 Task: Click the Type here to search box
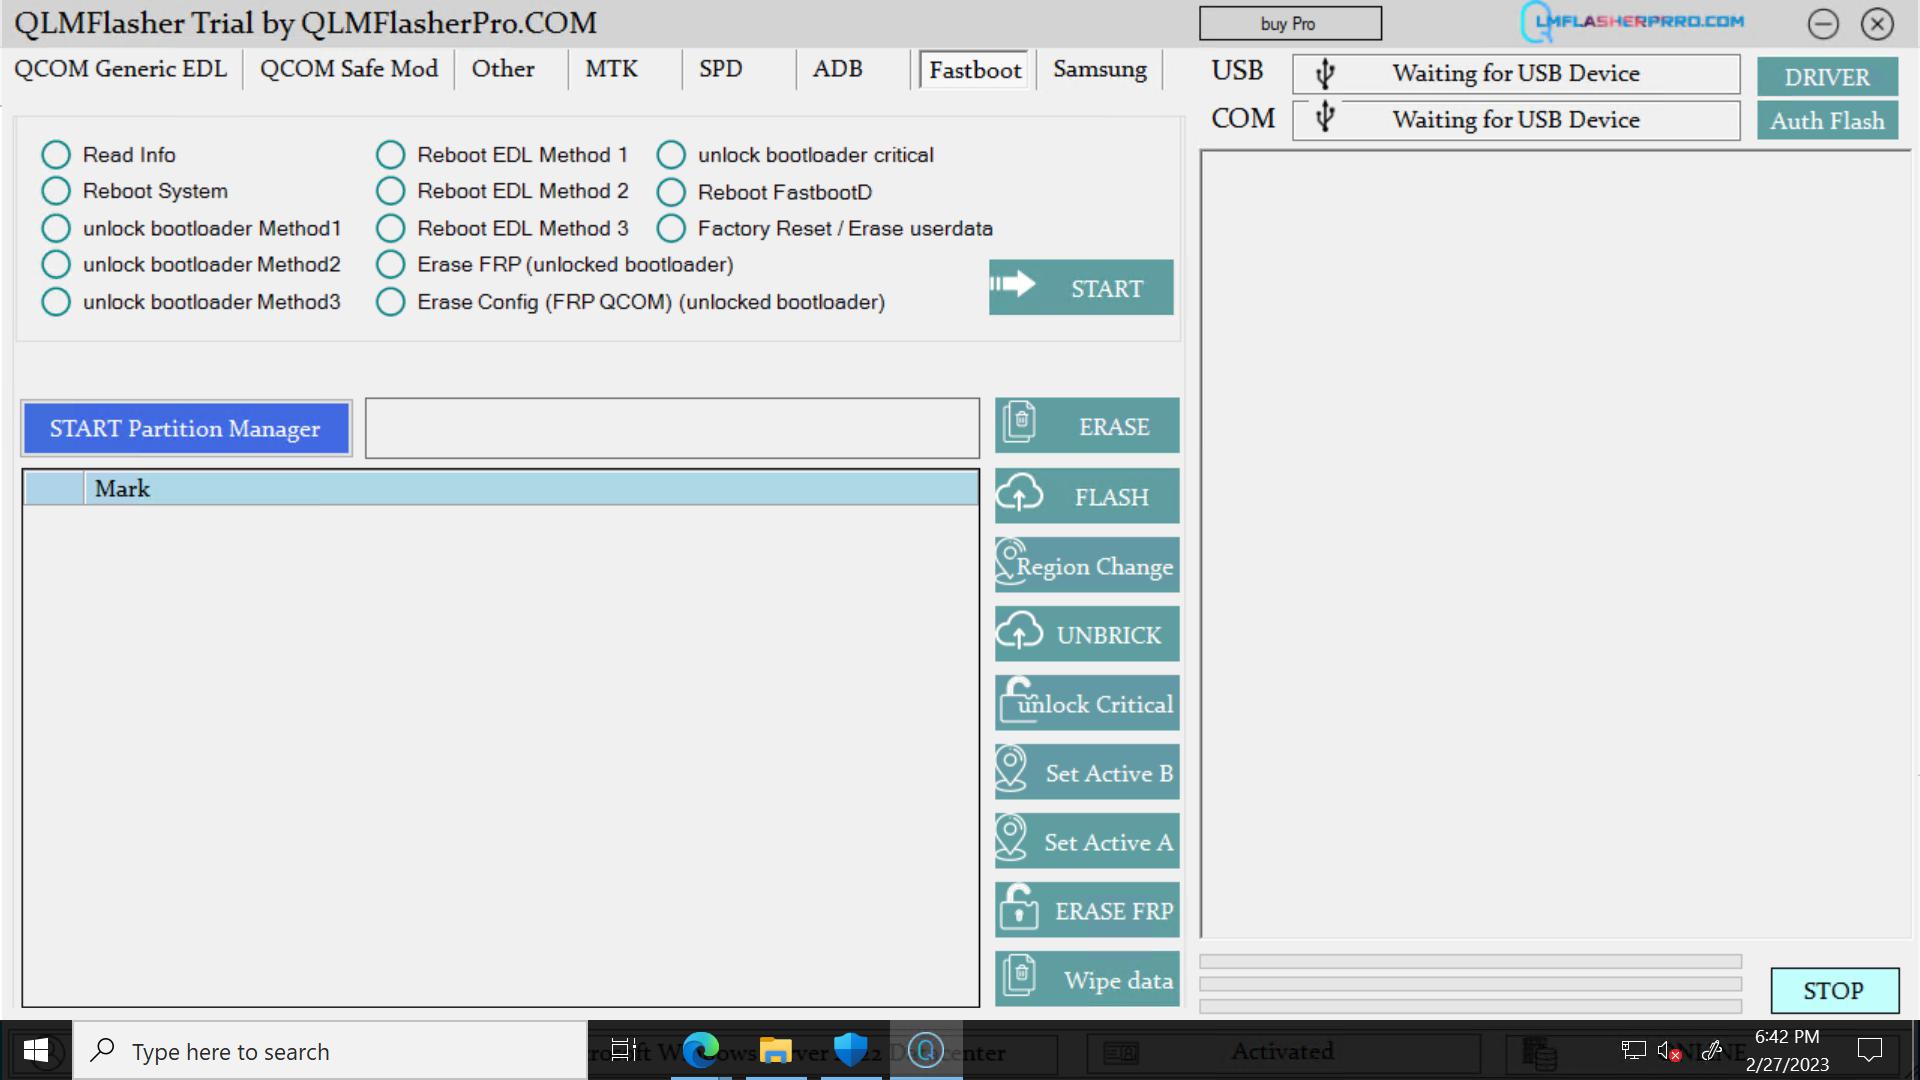pyautogui.click(x=330, y=1050)
